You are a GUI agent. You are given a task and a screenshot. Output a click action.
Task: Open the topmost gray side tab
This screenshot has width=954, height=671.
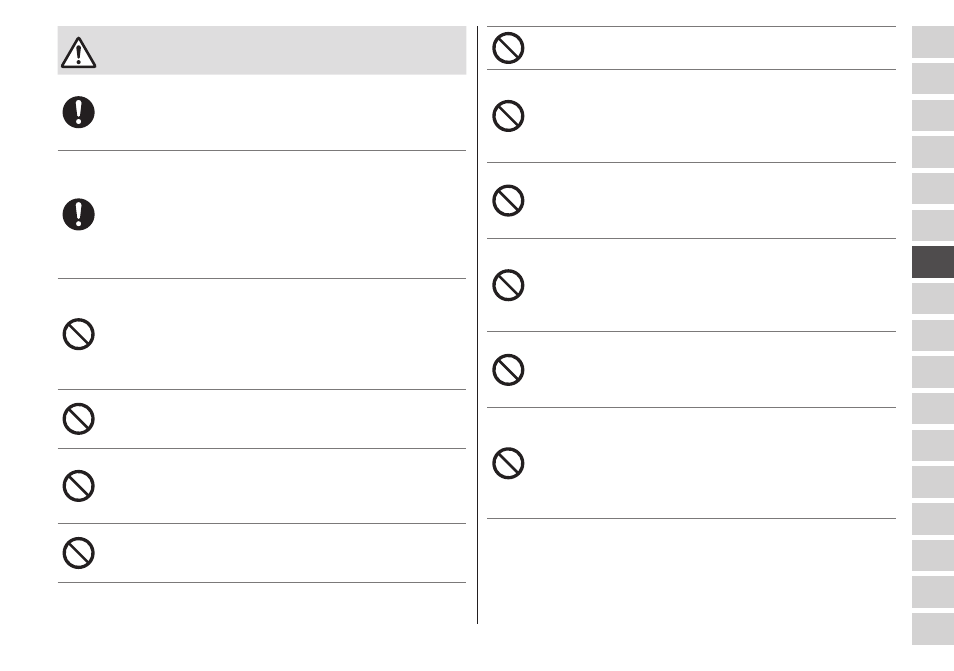(933, 42)
